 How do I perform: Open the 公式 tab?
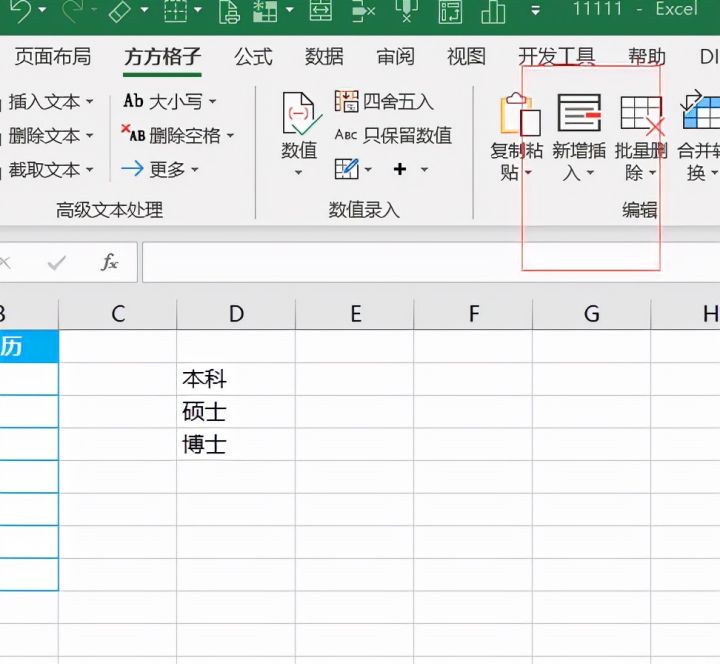(x=253, y=57)
